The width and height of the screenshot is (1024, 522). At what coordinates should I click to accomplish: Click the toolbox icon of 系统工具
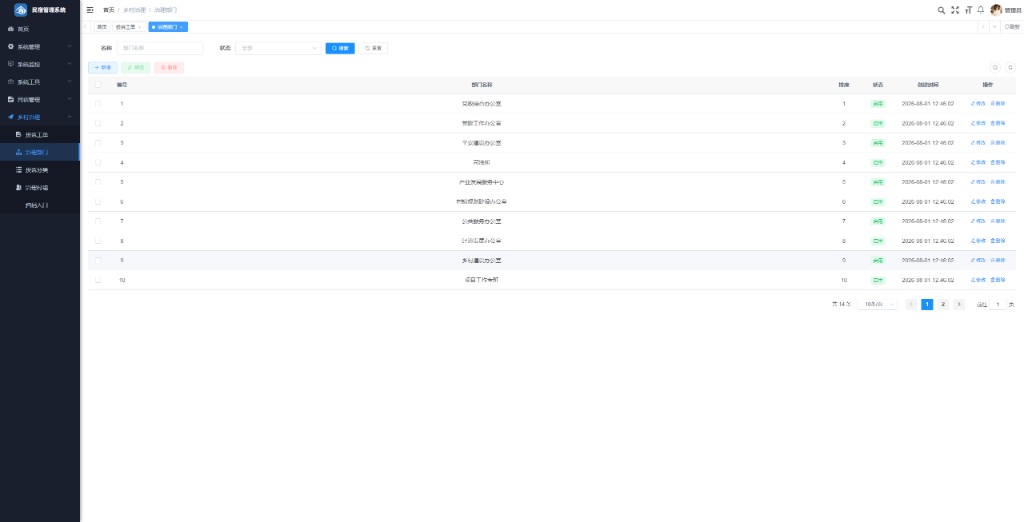(x=10, y=82)
